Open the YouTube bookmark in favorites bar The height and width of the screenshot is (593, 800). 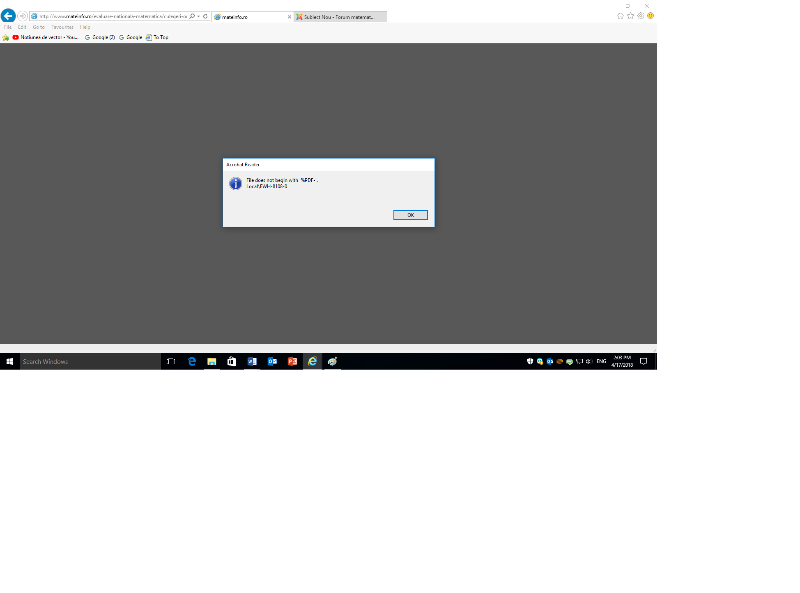click(x=45, y=37)
